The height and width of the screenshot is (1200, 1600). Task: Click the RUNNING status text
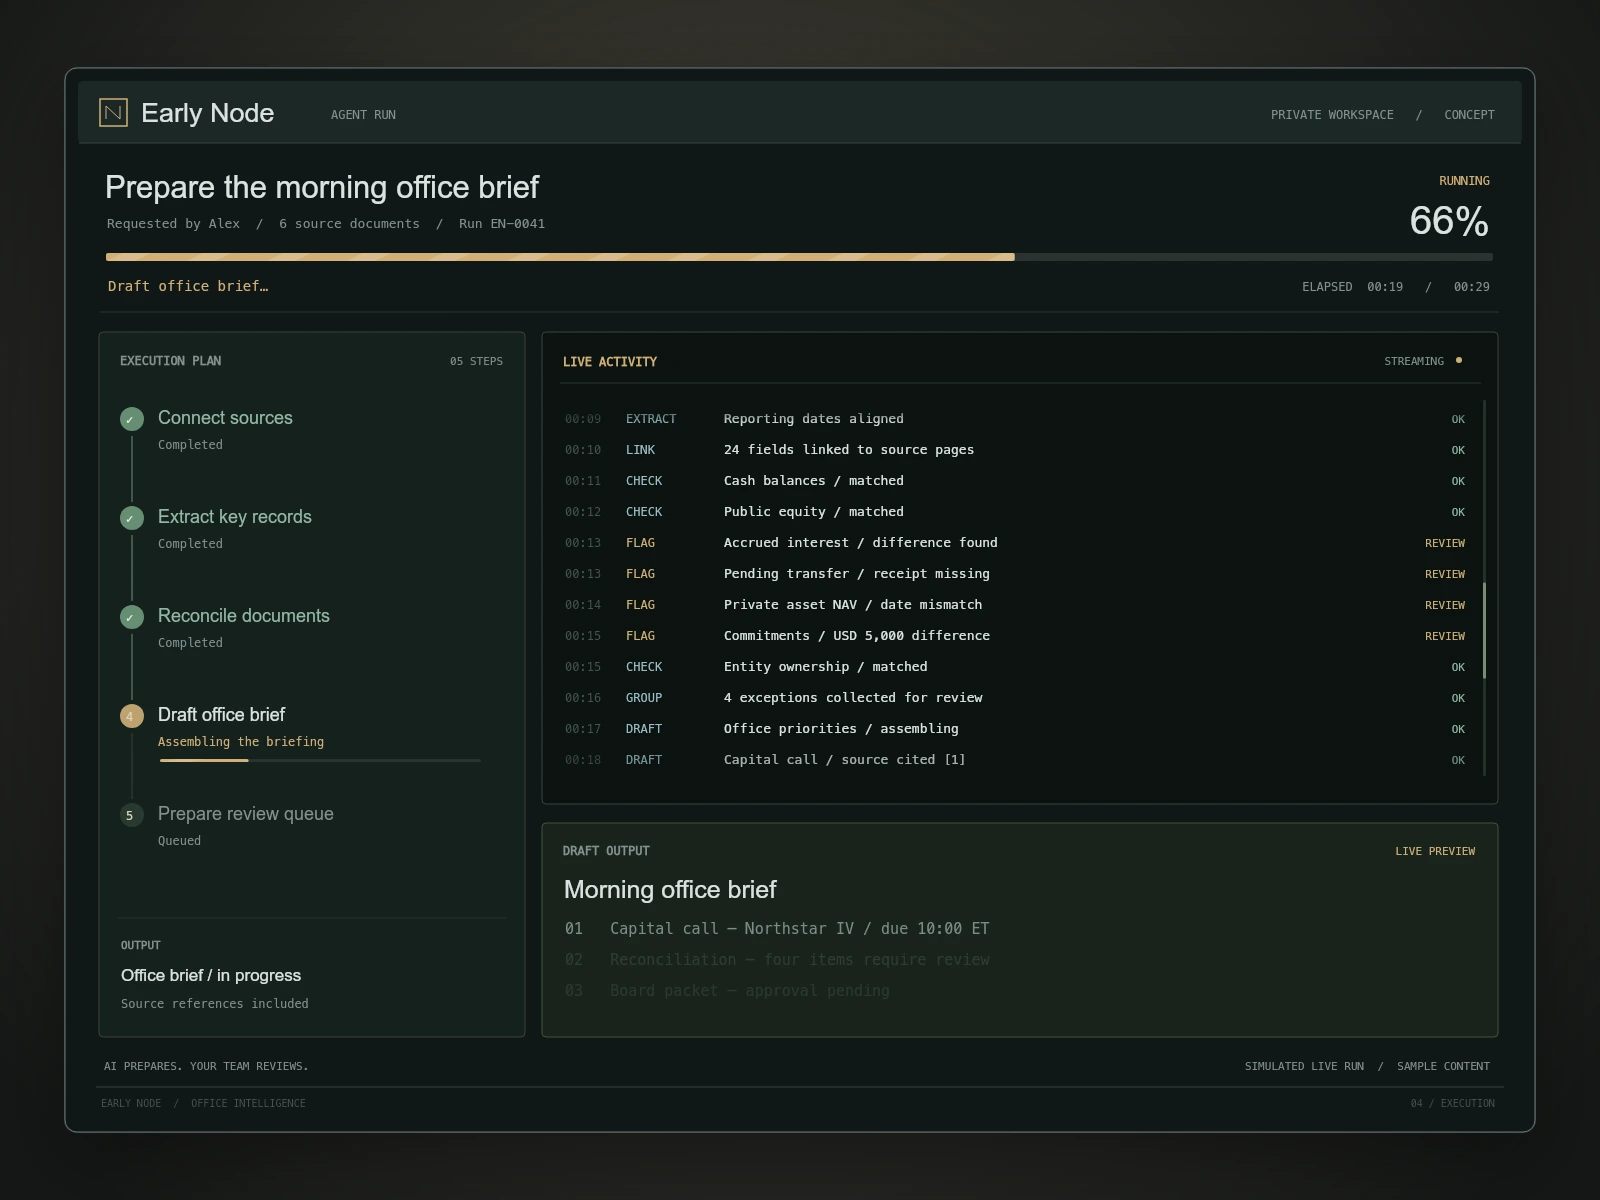tap(1464, 181)
